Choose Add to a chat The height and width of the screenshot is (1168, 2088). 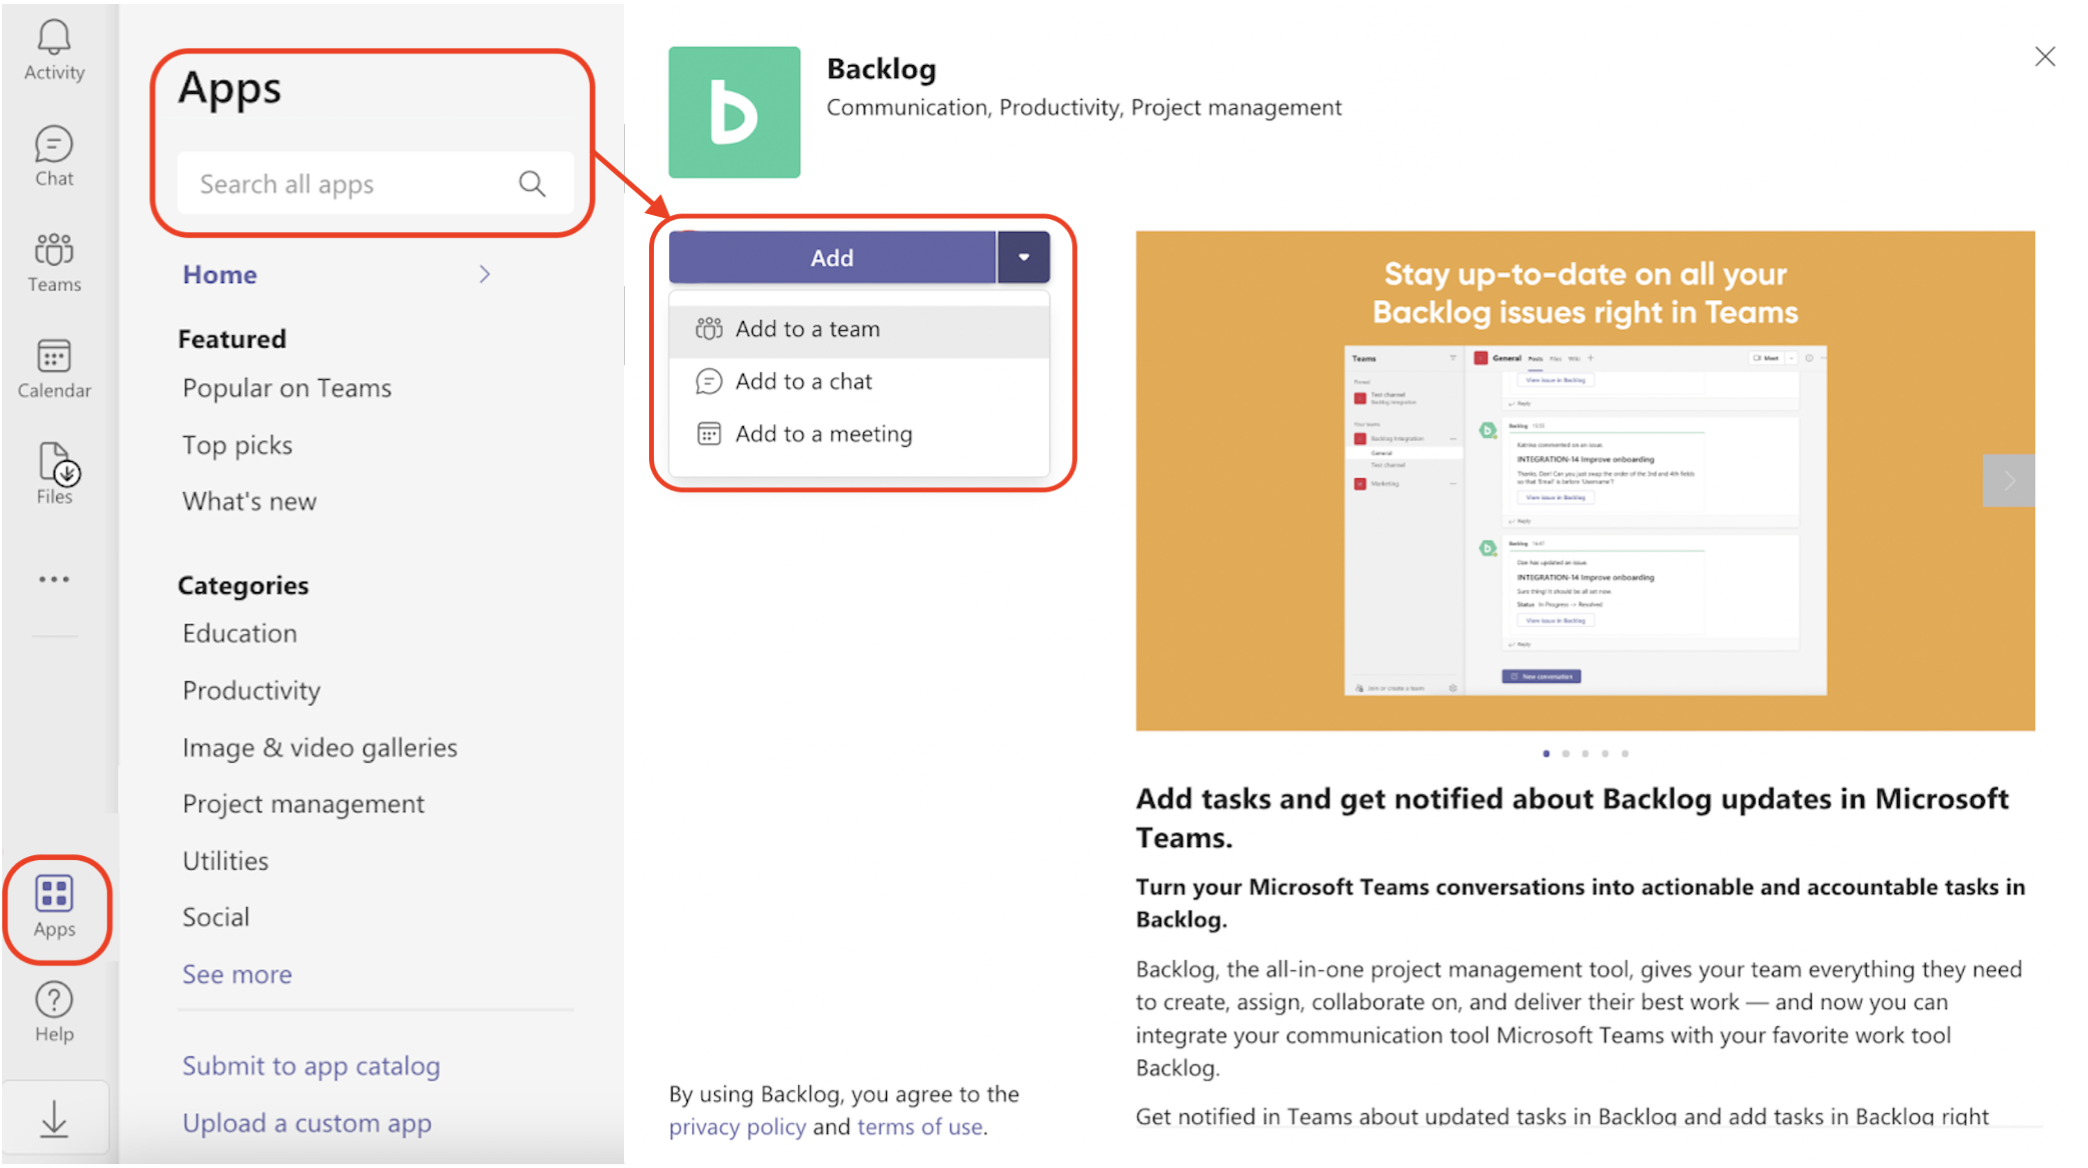[x=859, y=381]
